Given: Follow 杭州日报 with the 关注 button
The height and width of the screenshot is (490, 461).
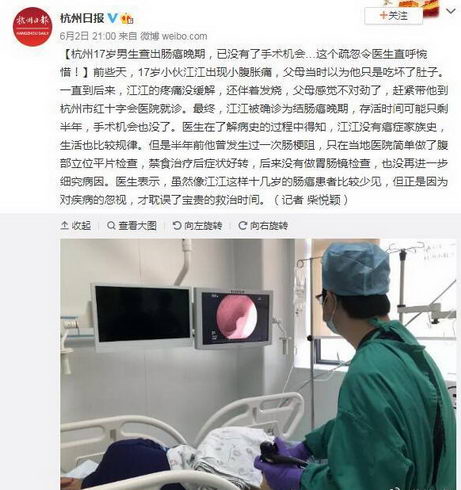Looking at the screenshot, I should tap(394, 16).
